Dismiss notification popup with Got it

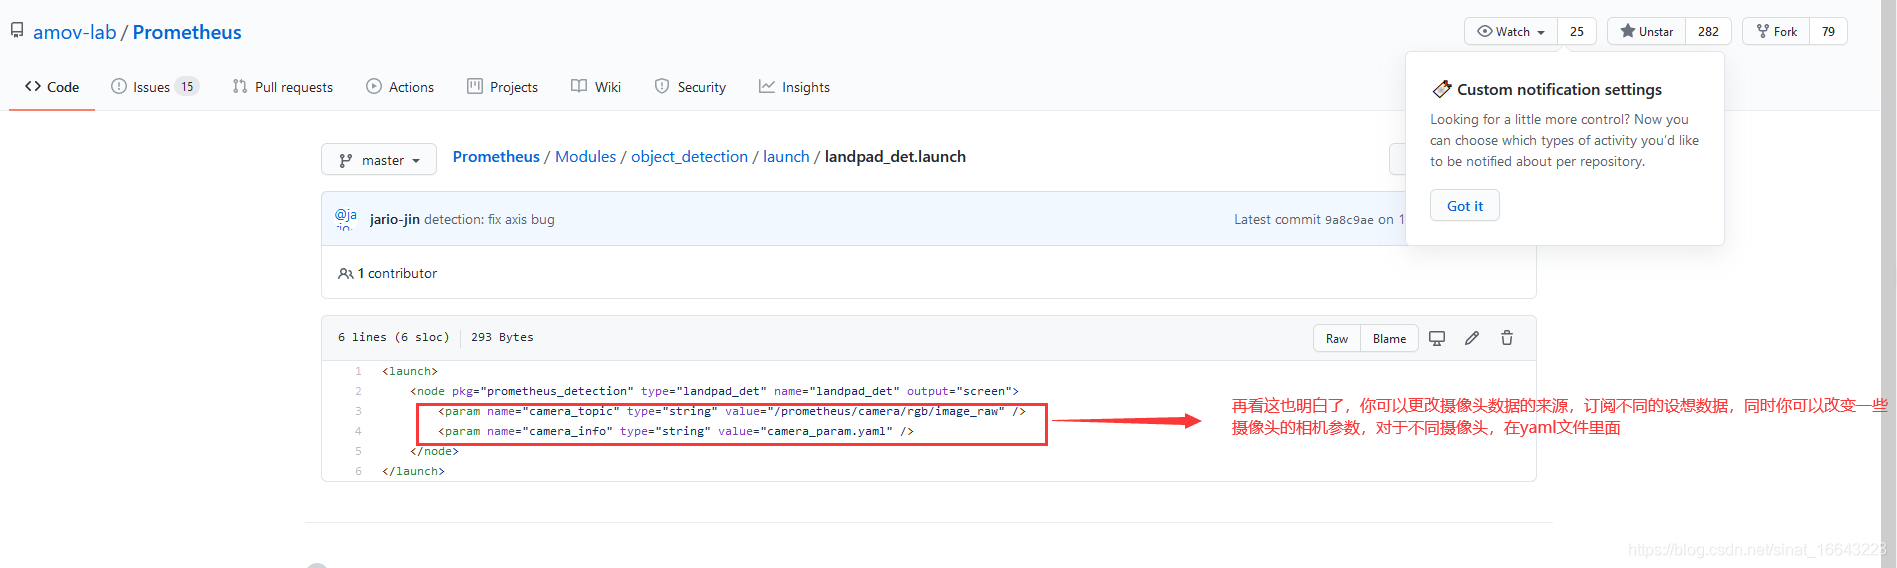pyautogui.click(x=1465, y=205)
